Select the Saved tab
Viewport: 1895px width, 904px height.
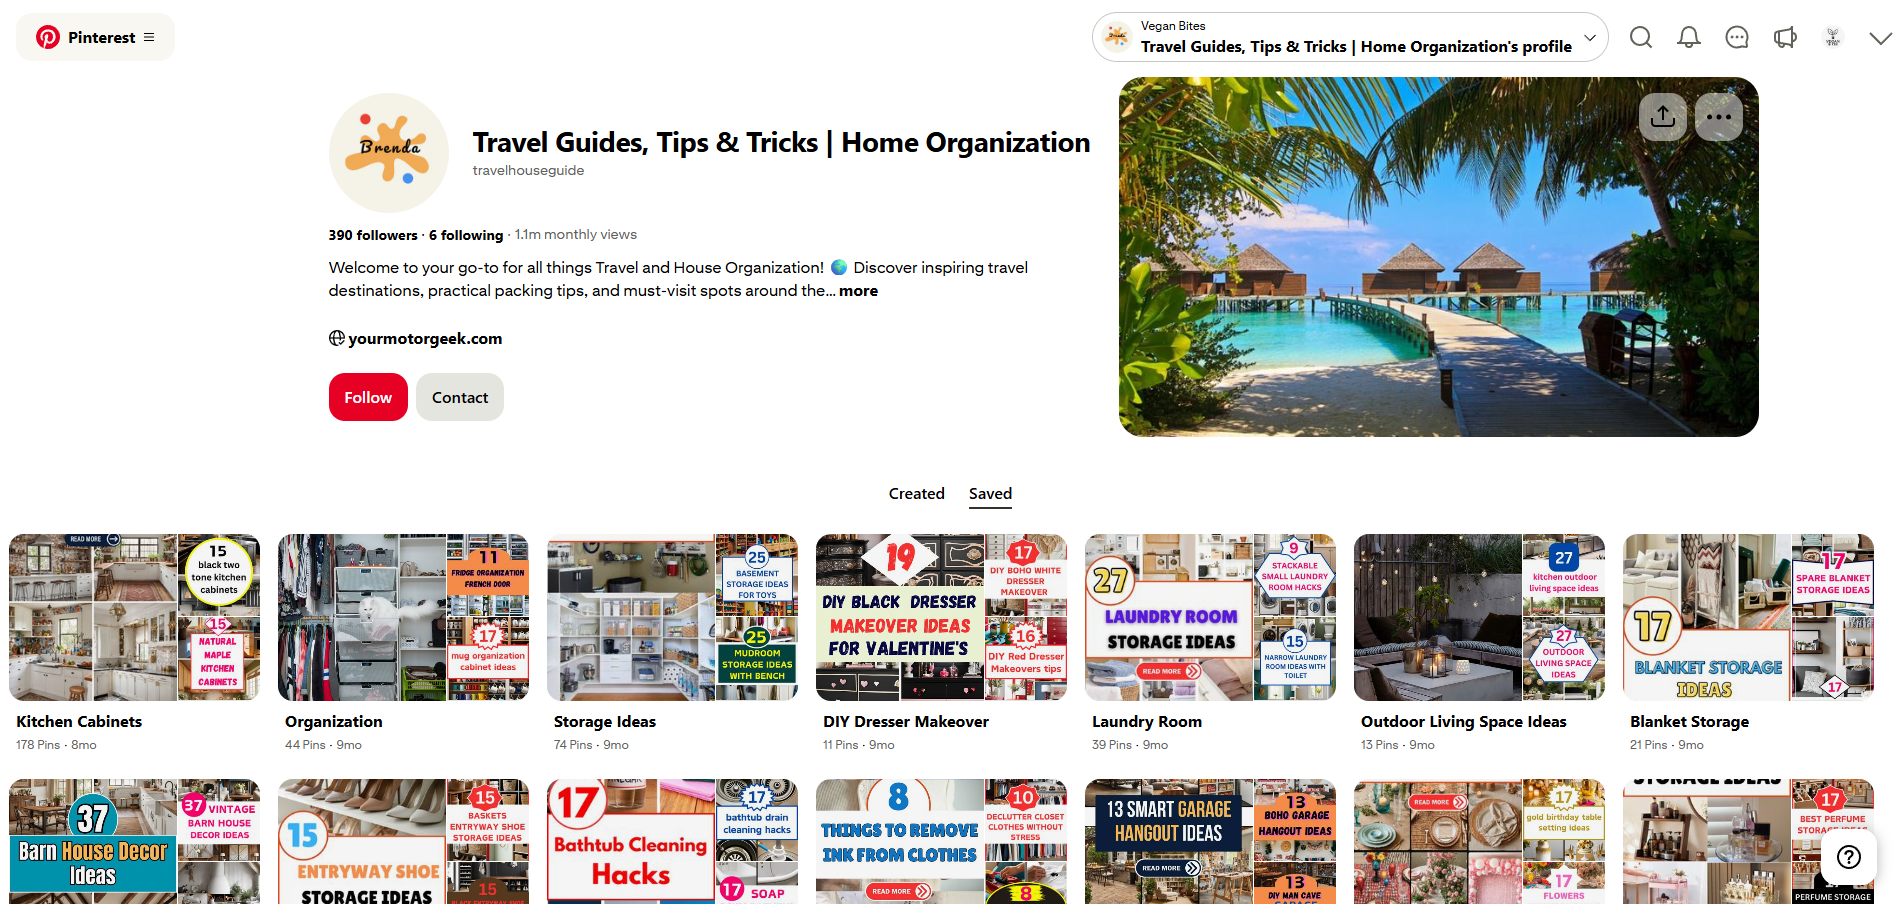click(x=990, y=494)
